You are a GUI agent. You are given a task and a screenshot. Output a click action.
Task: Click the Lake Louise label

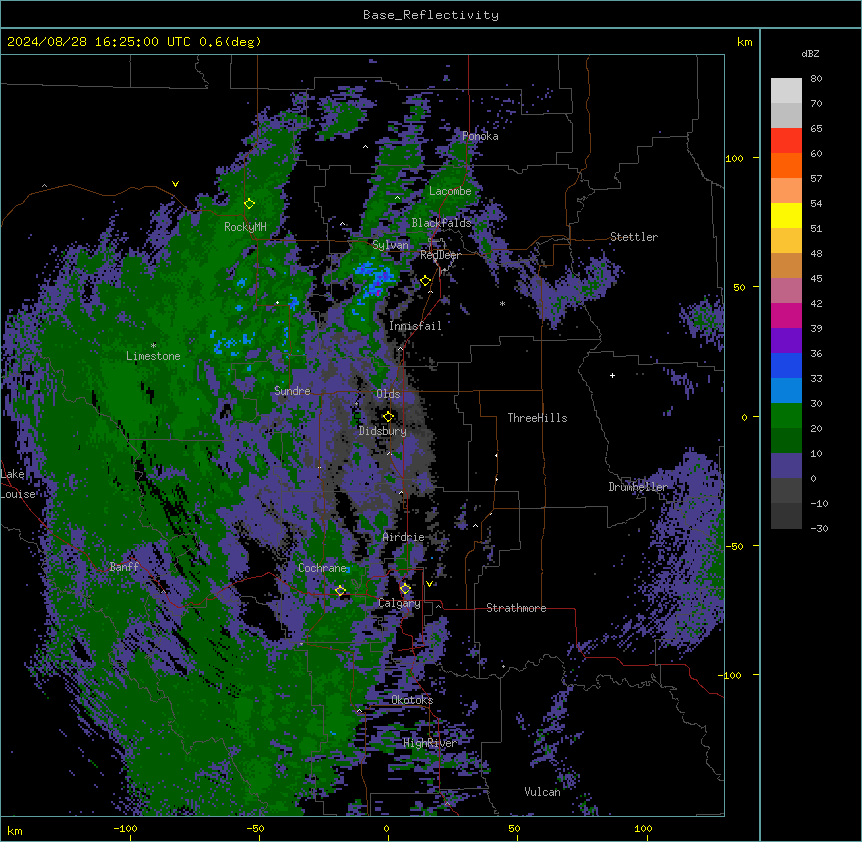pos(18,484)
